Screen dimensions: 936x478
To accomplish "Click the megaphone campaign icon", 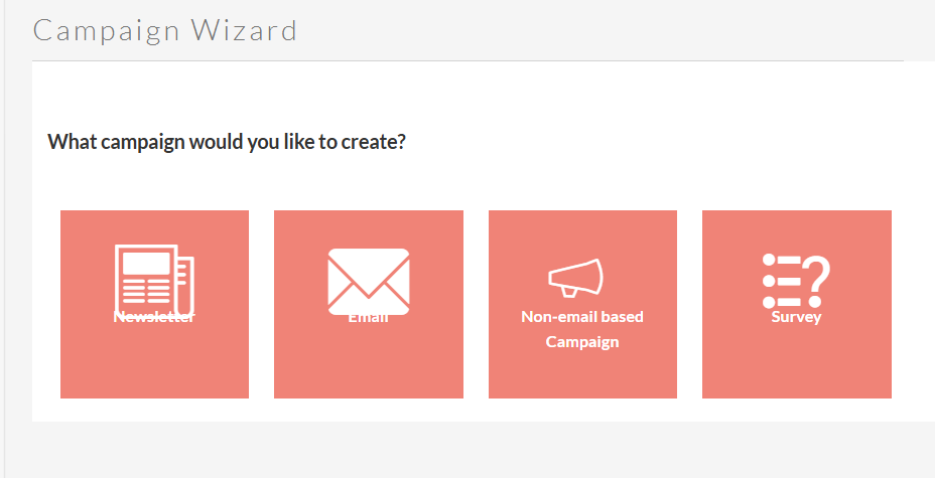I will point(576,277).
